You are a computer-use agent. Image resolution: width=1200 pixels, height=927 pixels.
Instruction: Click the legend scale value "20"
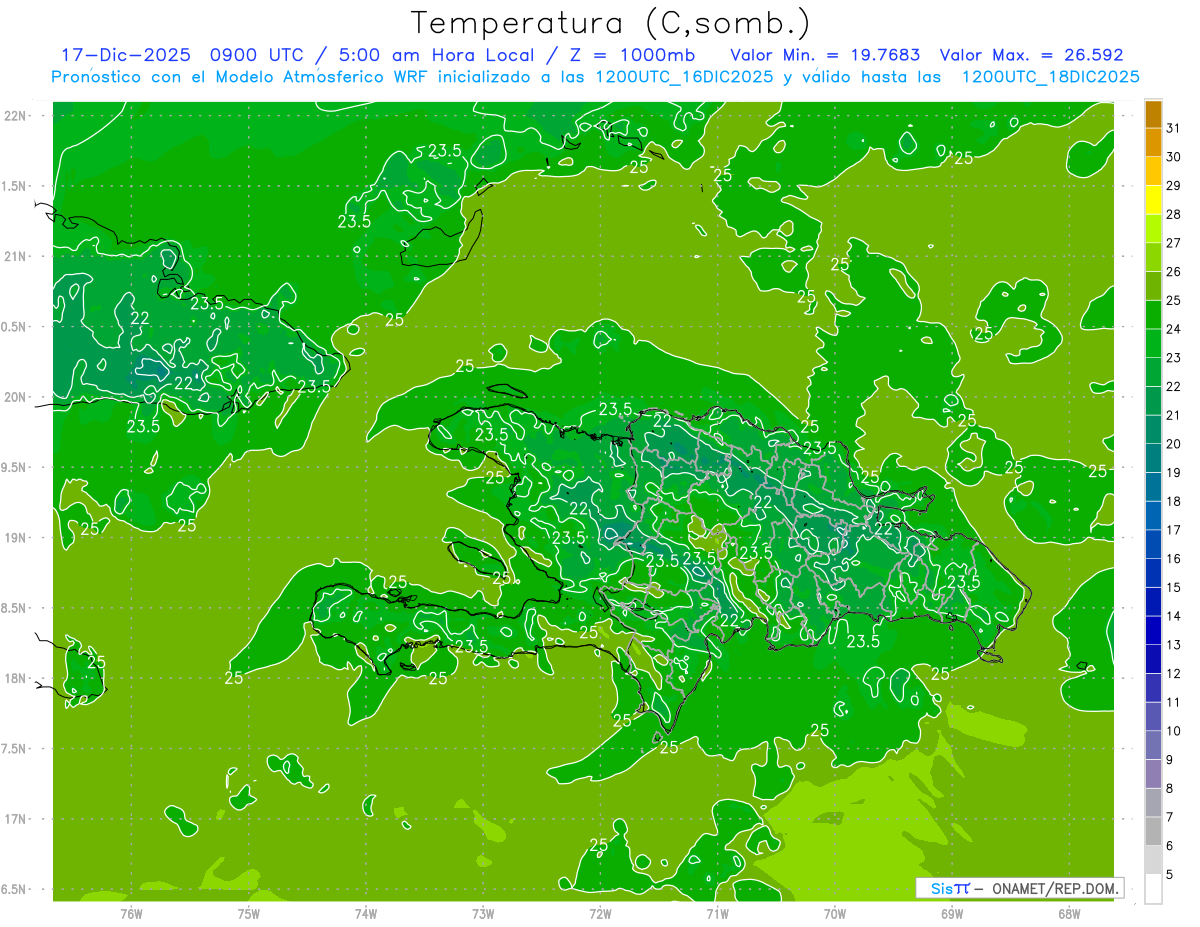pyautogui.click(x=1174, y=444)
